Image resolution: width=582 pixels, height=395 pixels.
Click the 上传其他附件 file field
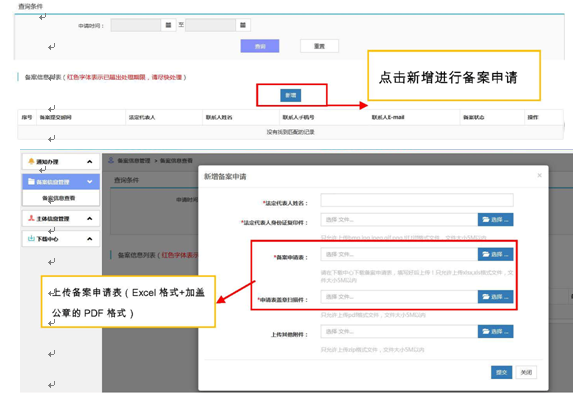[399, 332]
